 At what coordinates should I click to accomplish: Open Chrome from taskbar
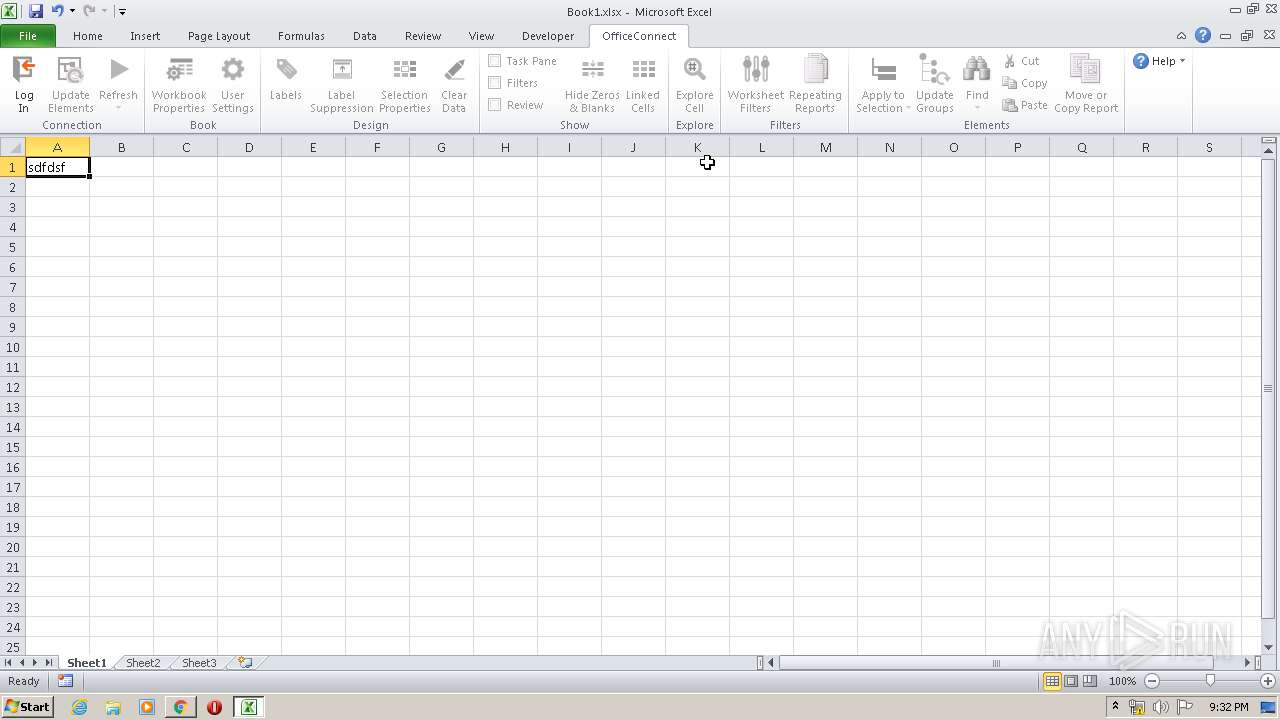tap(180, 707)
